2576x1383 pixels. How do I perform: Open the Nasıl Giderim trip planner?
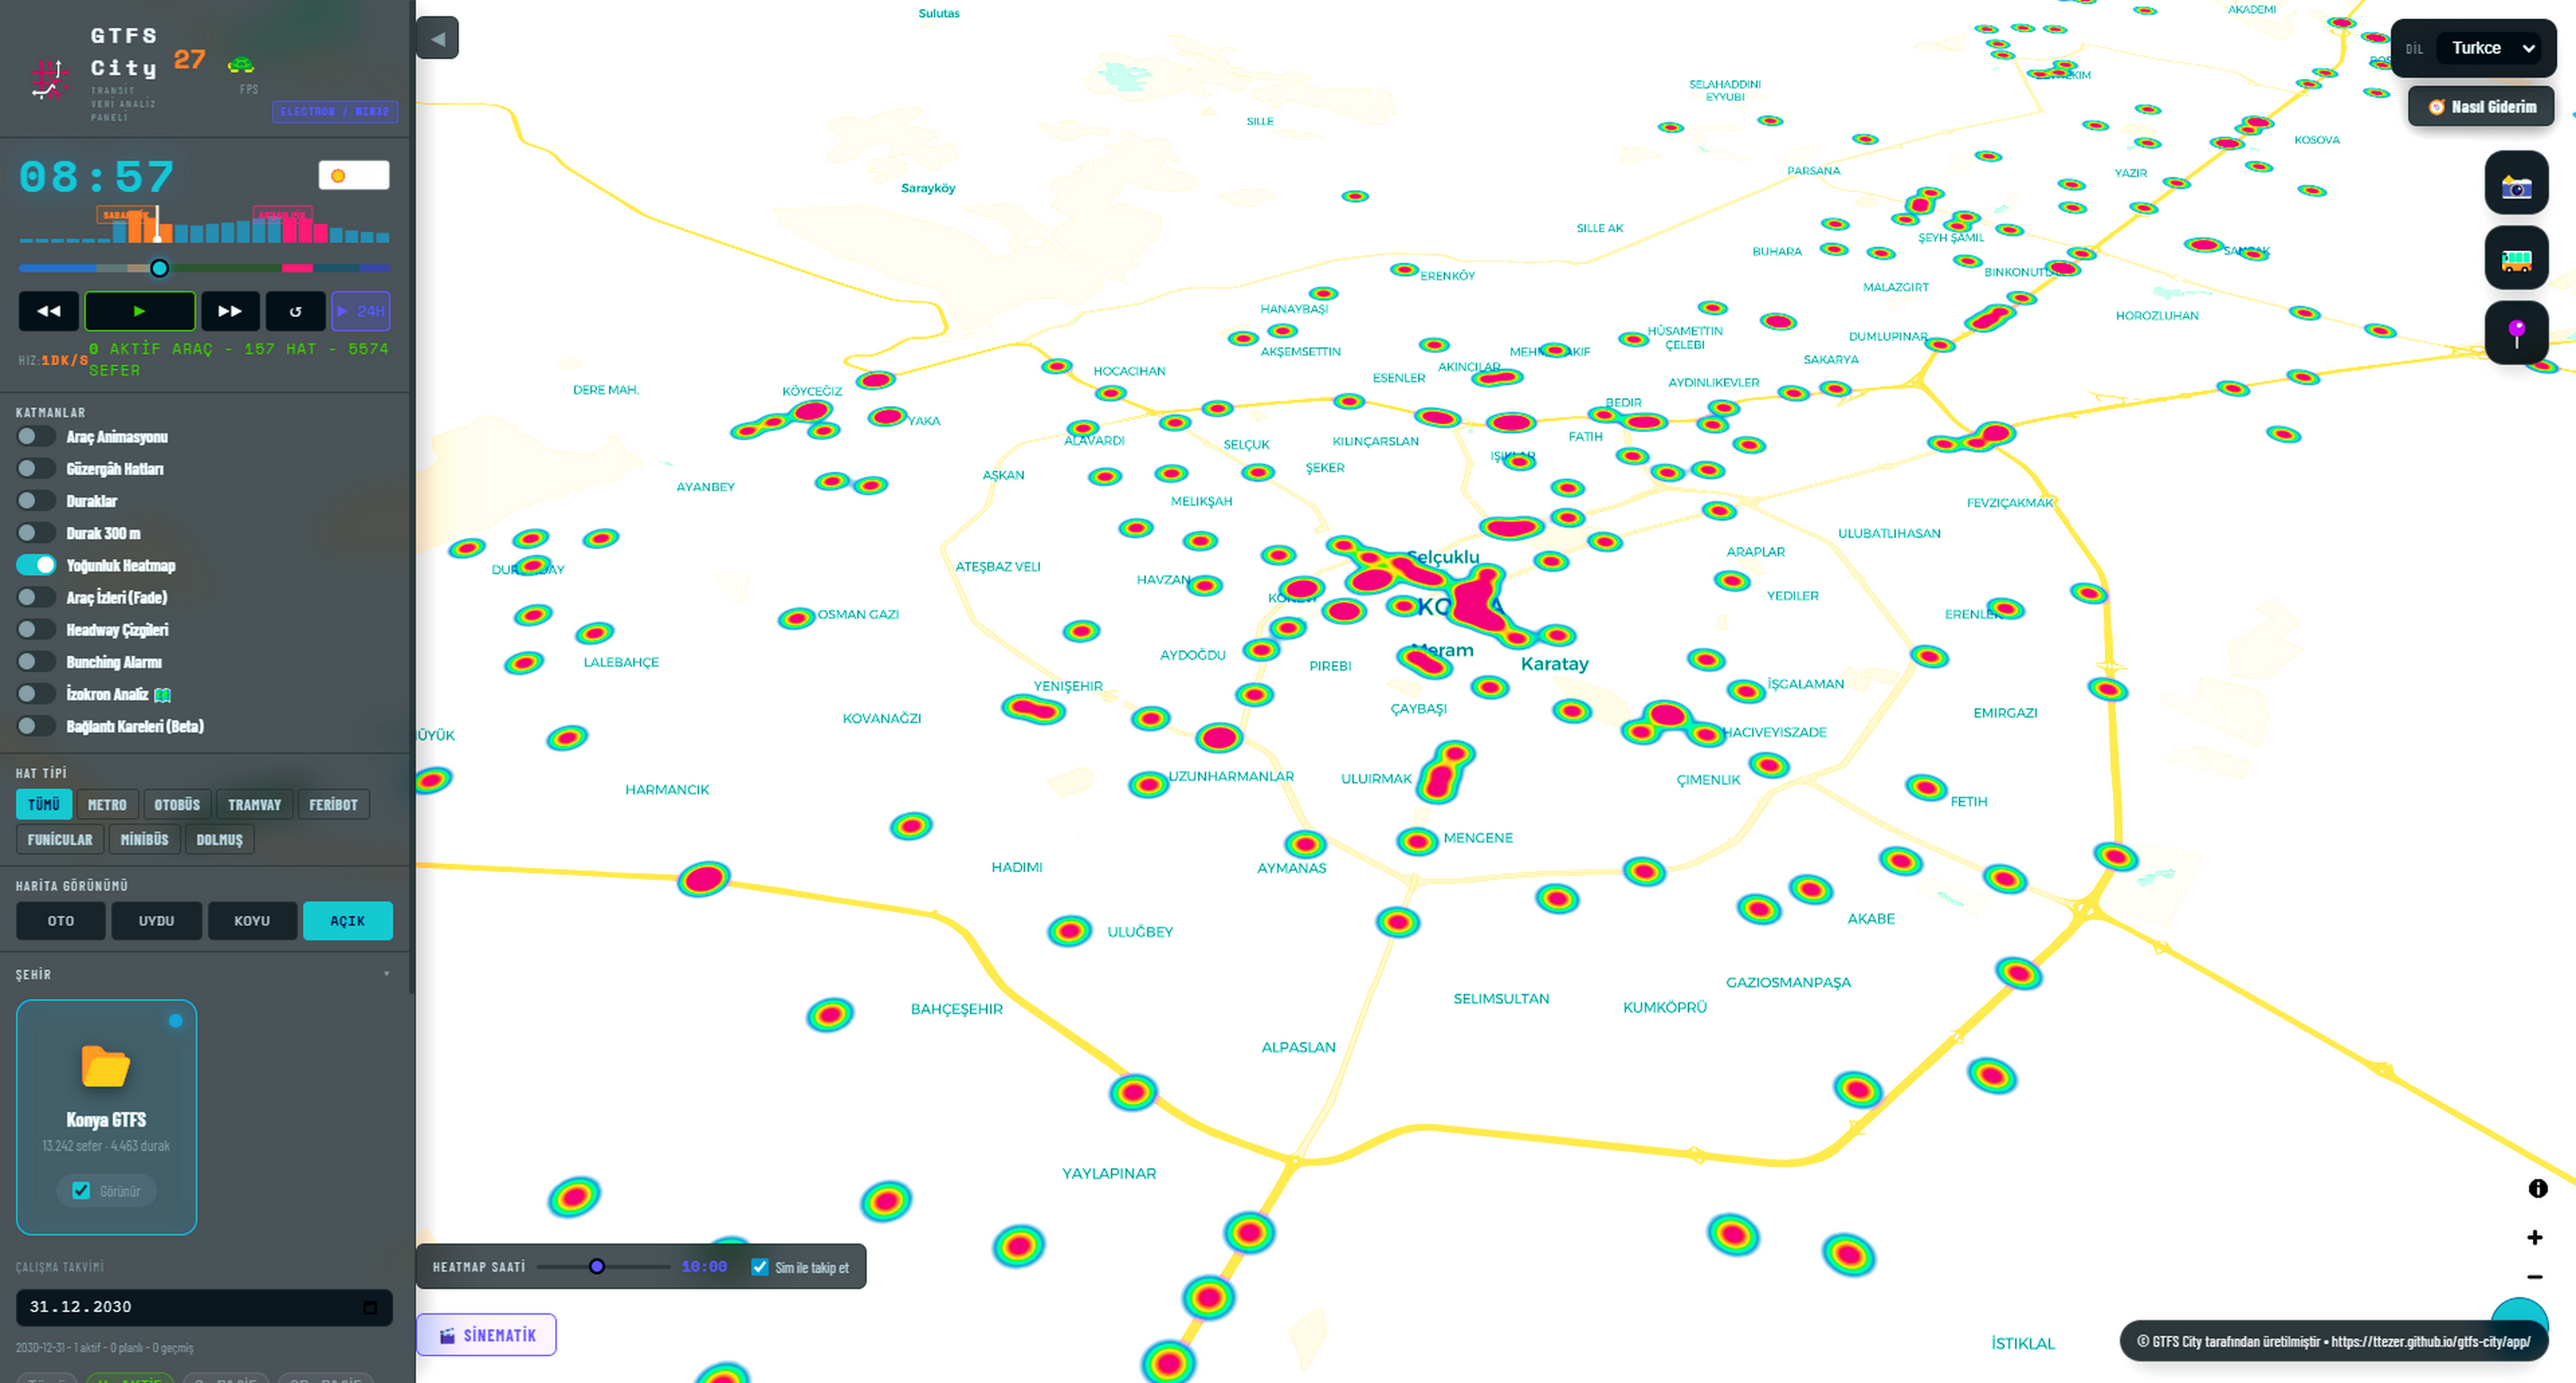[x=2481, y=107]
